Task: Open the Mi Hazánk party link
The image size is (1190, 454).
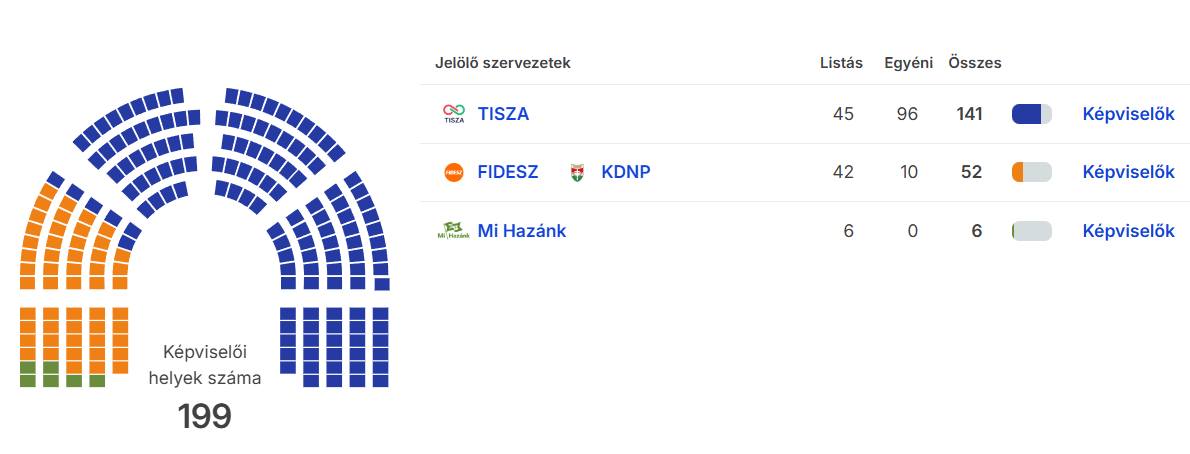Action: (x=522, y=231)
